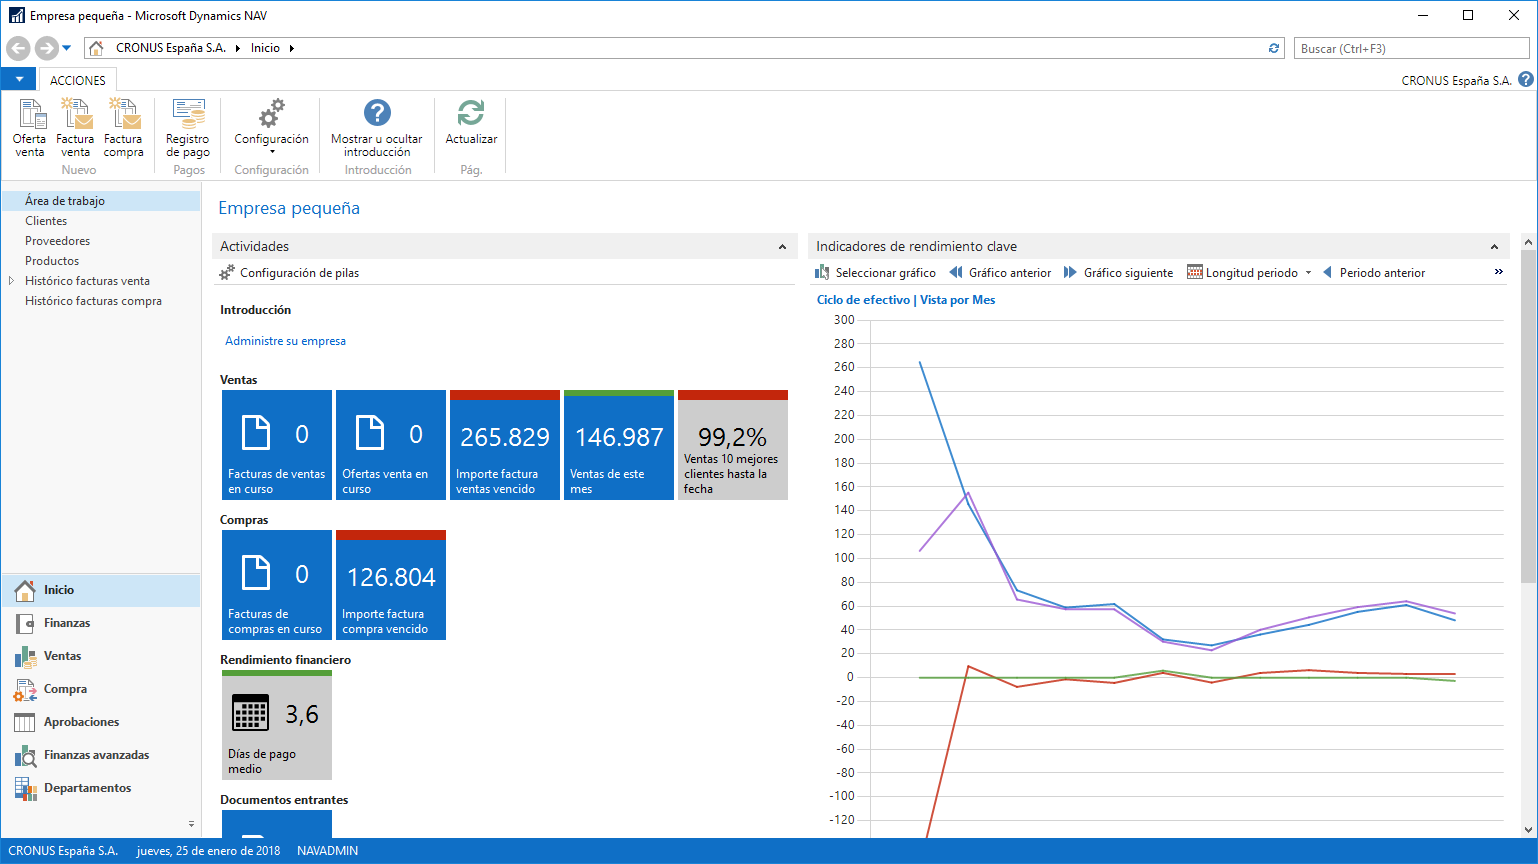
Task: Click the date in status bar
Action: [x=208, y=851]
